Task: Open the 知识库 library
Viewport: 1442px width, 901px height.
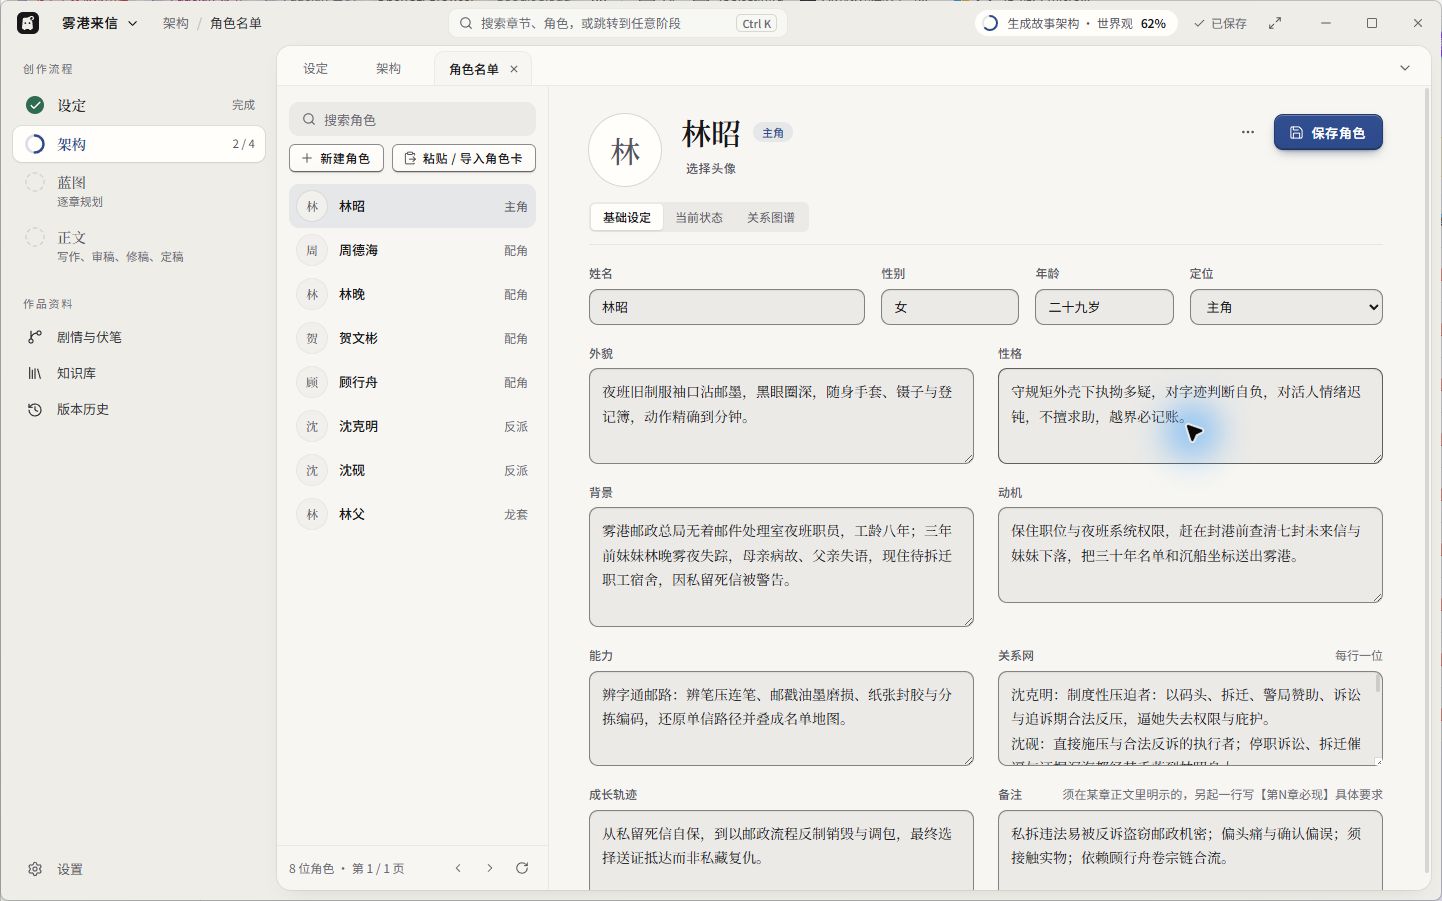Action: pyautogui.click(x=139, y=373)
